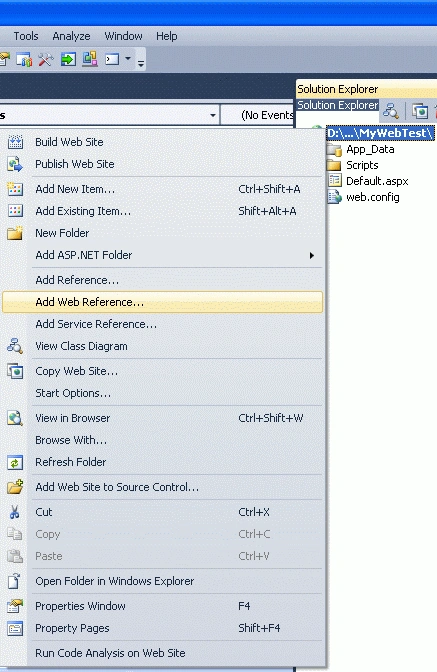This screenshot has height=672, width=437.
Task: Click the class diagram icon in Solution Explorer toolbar
Action: coord(390,111)
